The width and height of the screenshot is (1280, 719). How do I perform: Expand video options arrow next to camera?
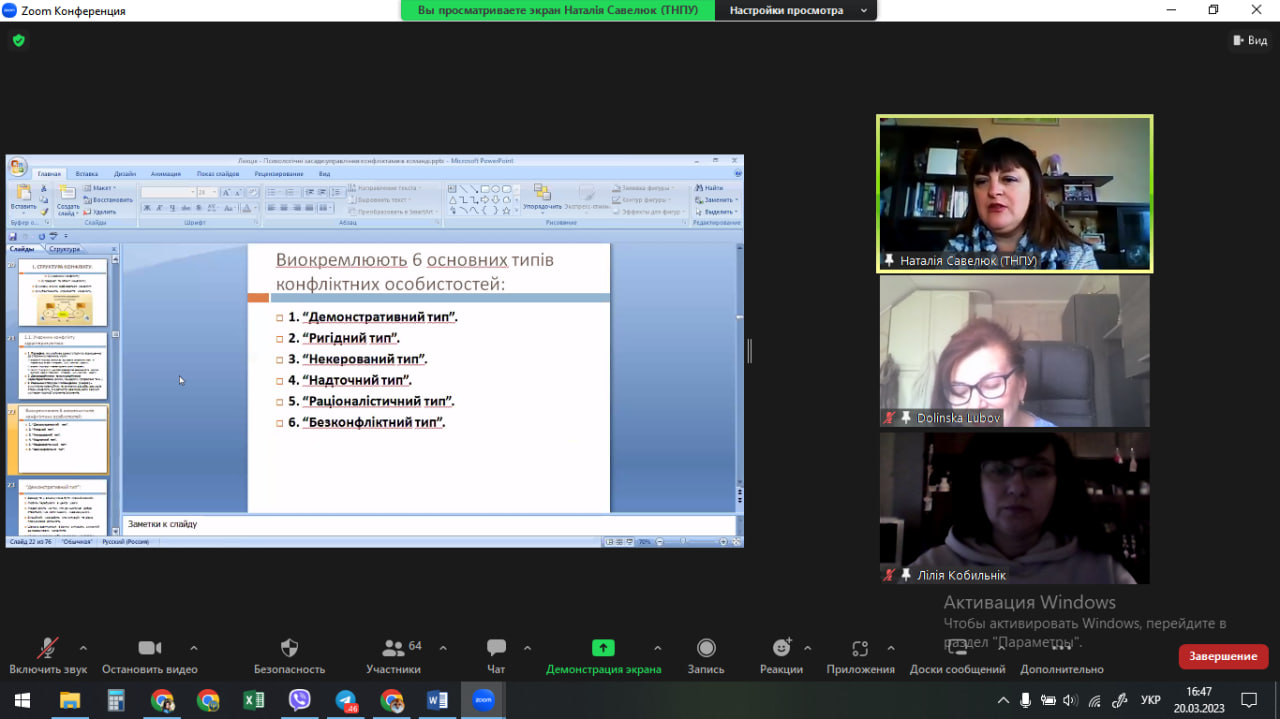tap(193, 647)
